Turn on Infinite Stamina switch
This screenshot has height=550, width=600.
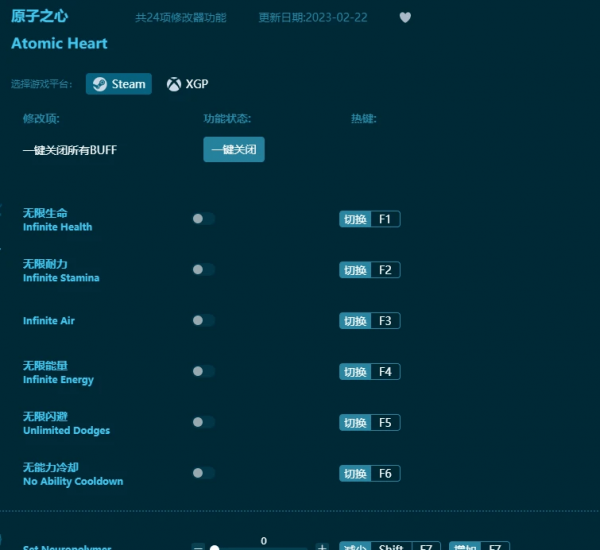click(x=203, y=270)
